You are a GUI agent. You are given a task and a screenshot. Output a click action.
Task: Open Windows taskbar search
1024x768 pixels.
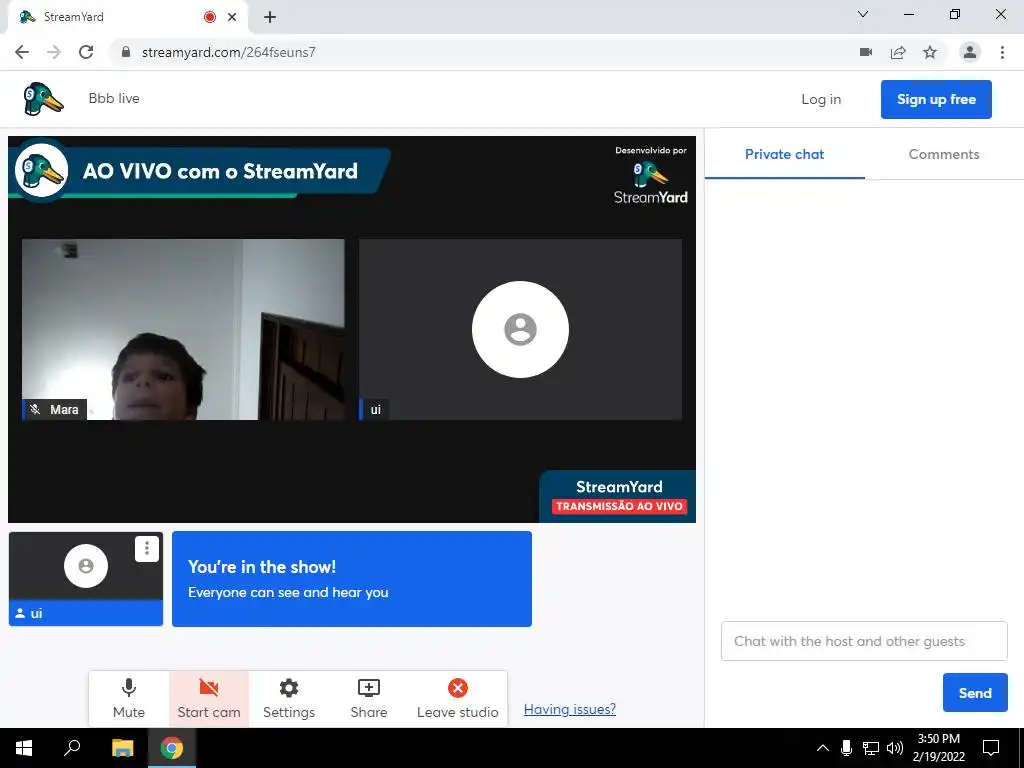click(x=72, y=748)
